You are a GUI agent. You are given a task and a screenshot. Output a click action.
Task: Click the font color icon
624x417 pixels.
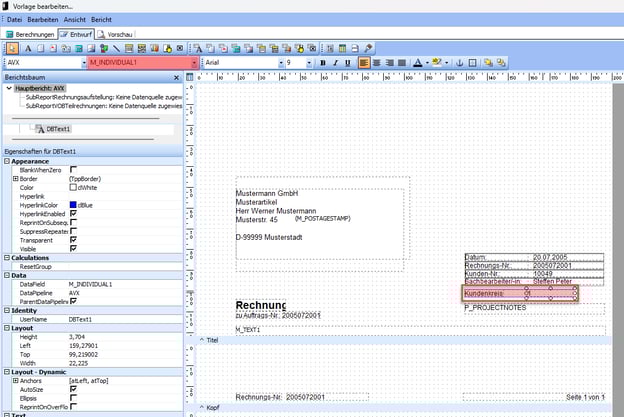[417, 62]
